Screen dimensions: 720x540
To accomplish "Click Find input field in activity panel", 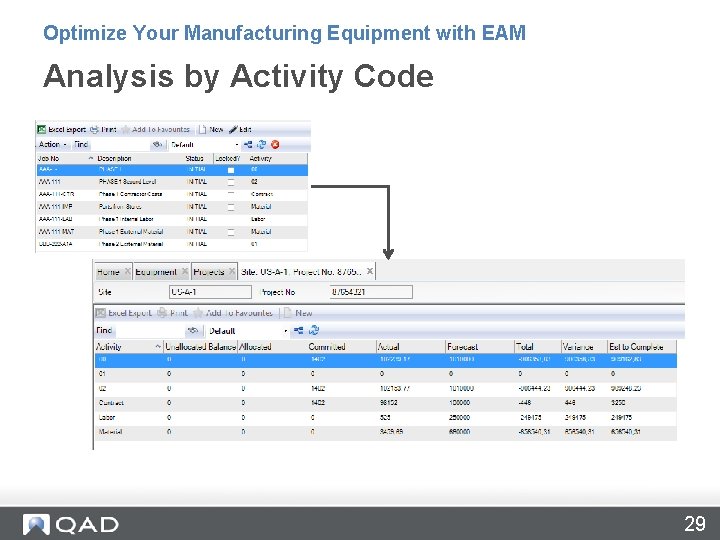I will point(150,331).
